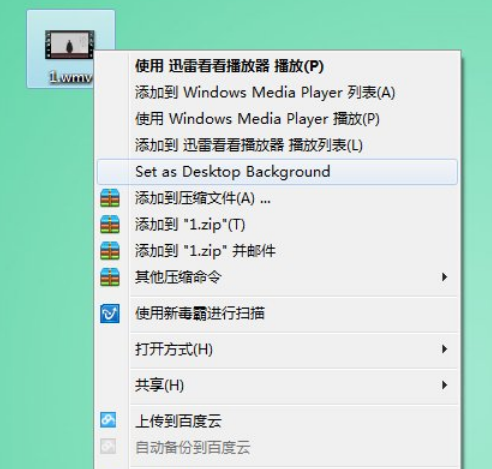Expand the 共享(H) submenu arrow
The width and height of the screenshot is (492, 469).
(444, 385)
